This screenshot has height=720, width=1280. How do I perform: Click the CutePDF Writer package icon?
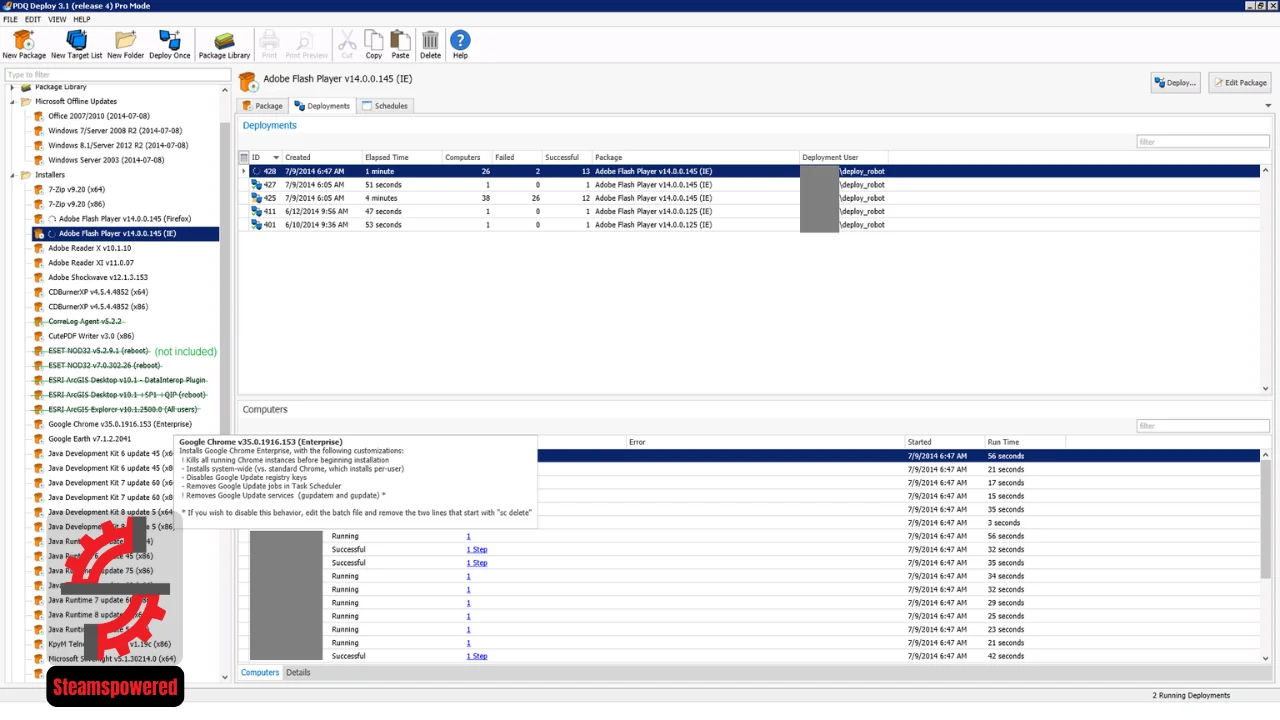tap(39, 336)
